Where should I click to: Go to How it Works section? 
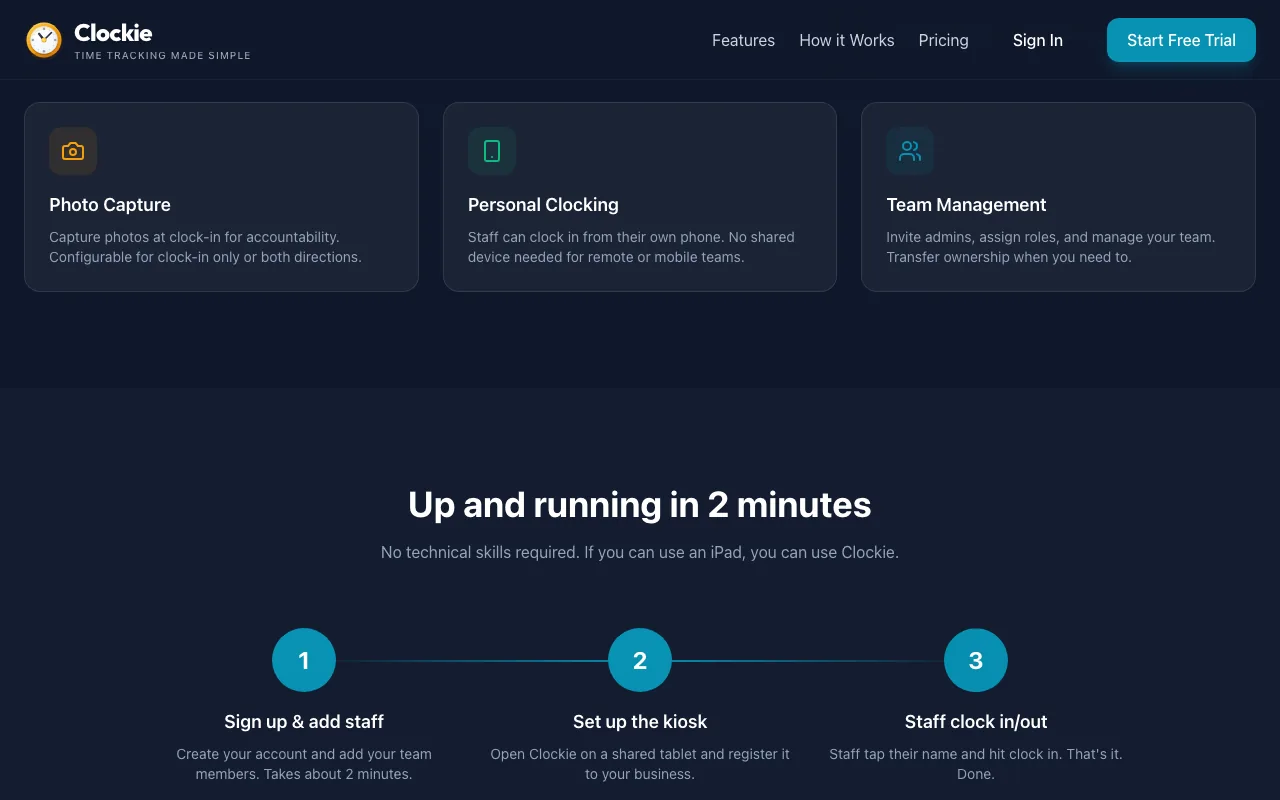pyautogui.click(x=847, y=40)
